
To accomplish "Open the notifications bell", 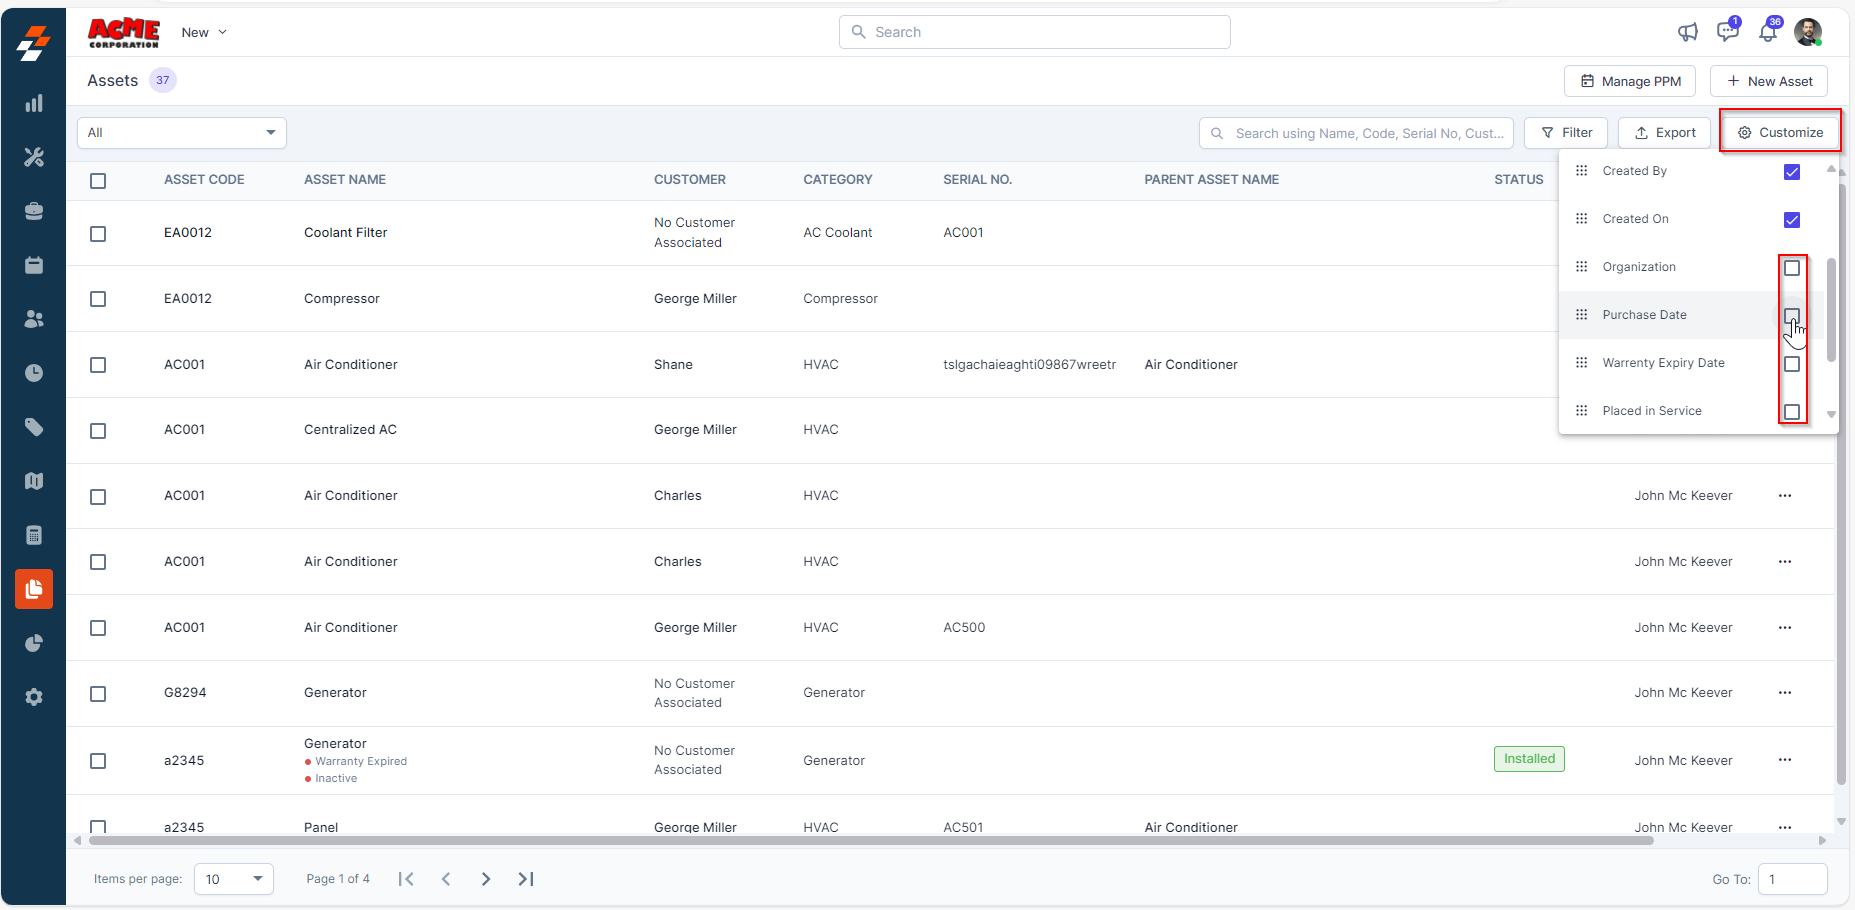I will pyautogui.click(x=1768, y=32).
